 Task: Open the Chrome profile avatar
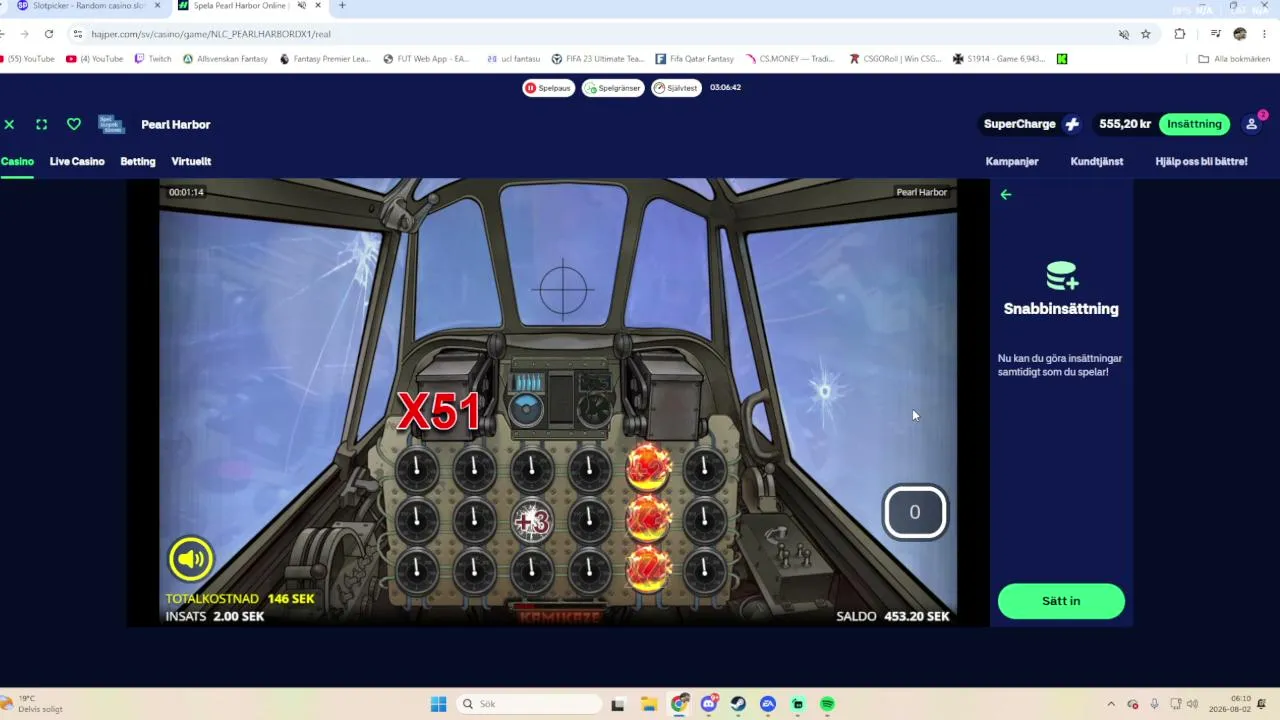1240,34
